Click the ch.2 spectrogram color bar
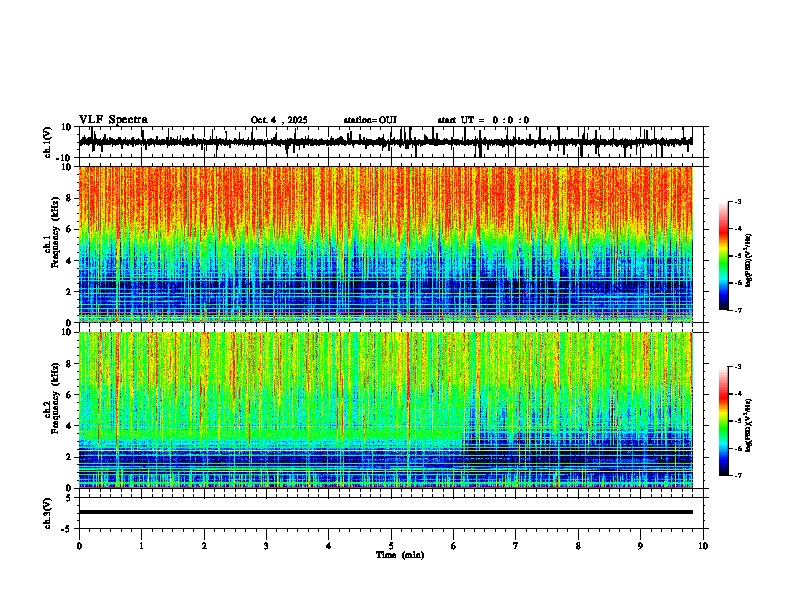The image size is (792, 612). click(724, 421)
